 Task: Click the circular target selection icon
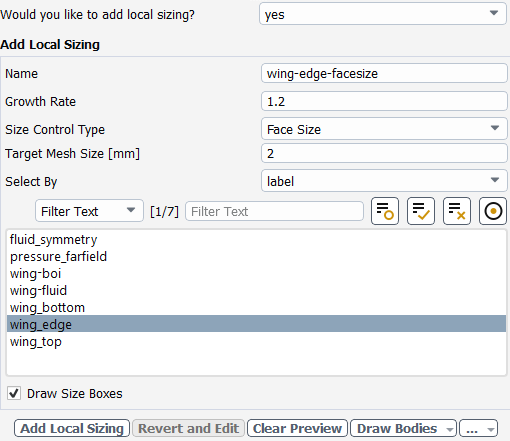pyautogui.click(x=493, y=211)
